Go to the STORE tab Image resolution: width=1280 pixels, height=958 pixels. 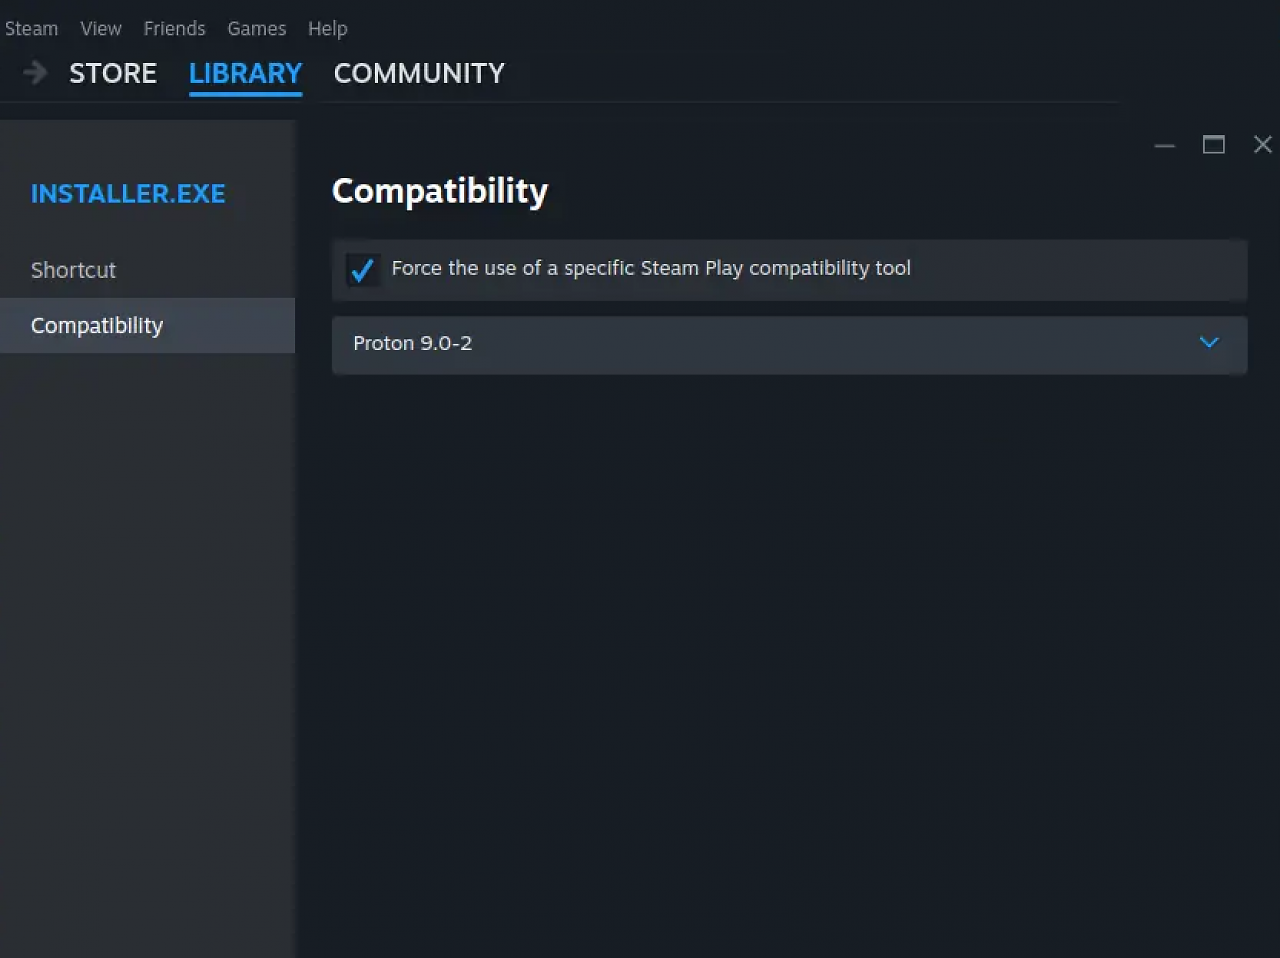[x=113, y=73]
